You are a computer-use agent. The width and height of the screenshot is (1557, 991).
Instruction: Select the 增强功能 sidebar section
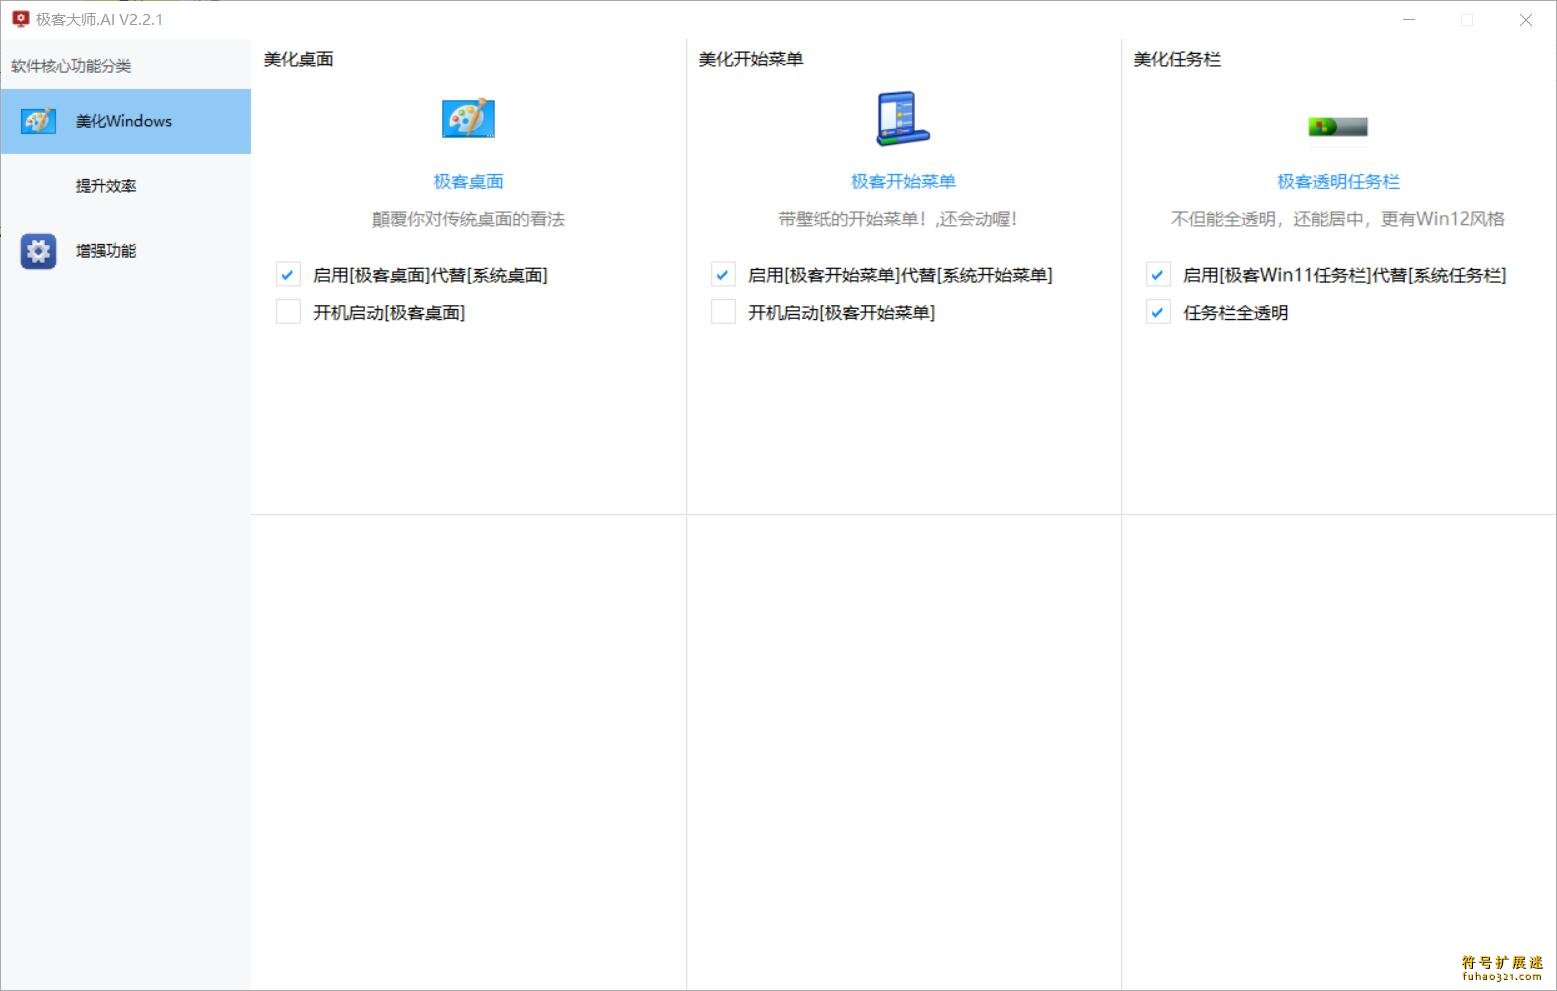[x=105, y=251]
